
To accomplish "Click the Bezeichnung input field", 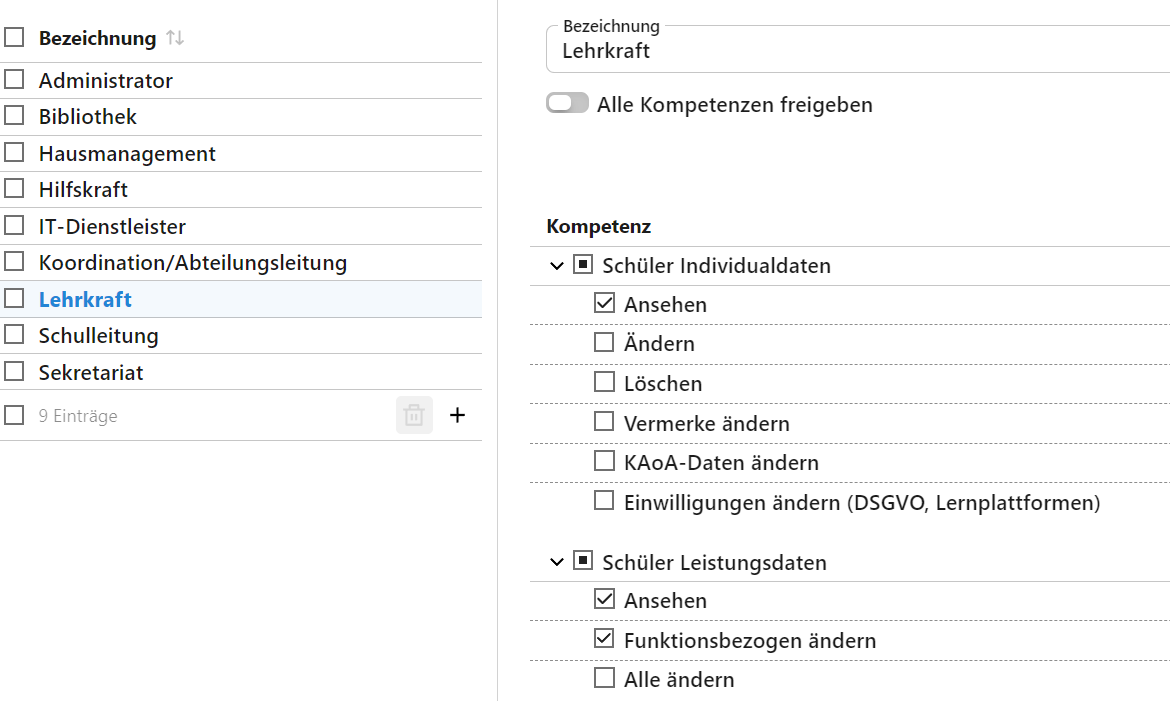I will [858, 49].
